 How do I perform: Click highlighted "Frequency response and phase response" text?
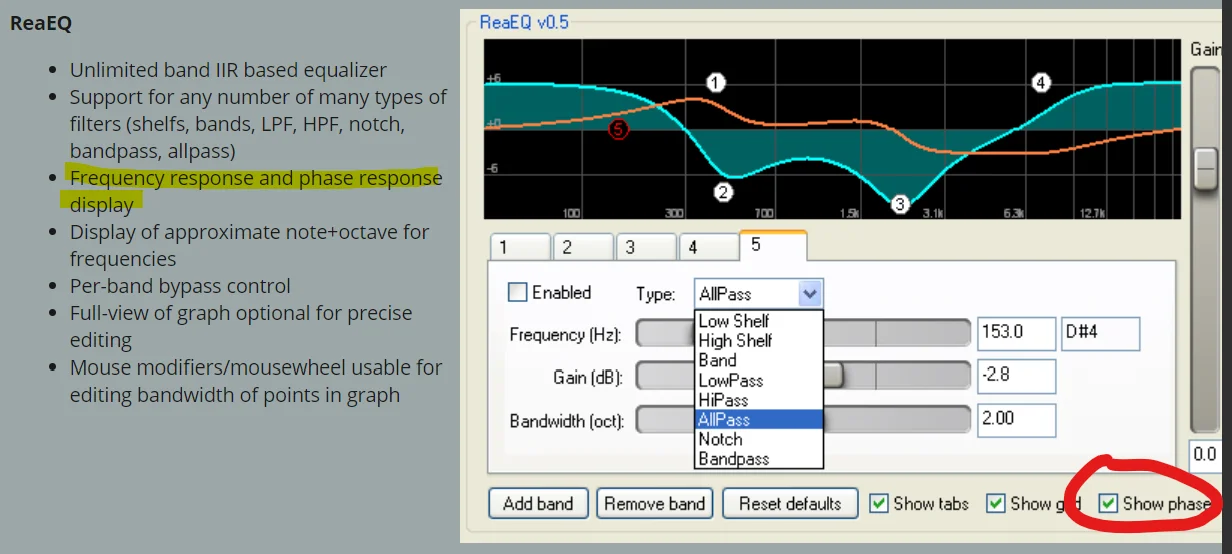pyautogui.click(x=256, y=178)
